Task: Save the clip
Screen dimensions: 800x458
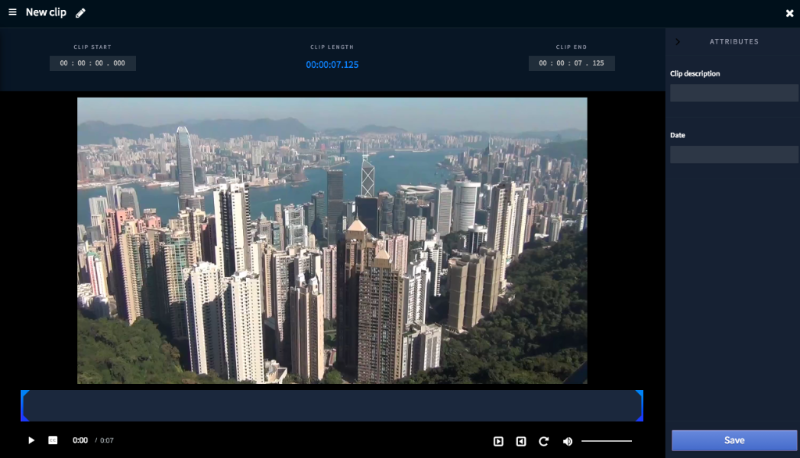Action: coord(733,440)
